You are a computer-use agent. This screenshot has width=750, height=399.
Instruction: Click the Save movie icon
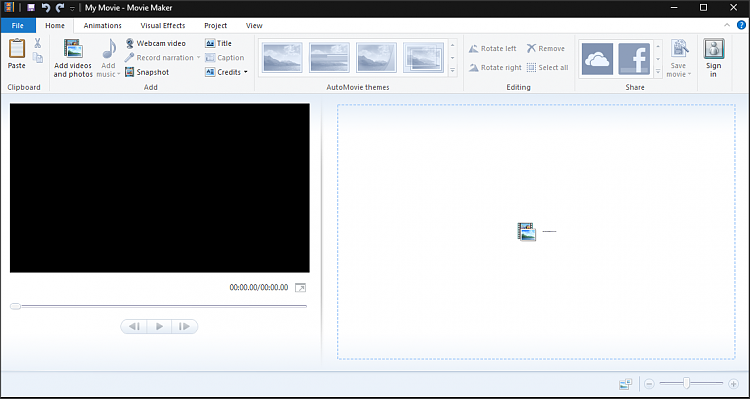pos(679,49)
